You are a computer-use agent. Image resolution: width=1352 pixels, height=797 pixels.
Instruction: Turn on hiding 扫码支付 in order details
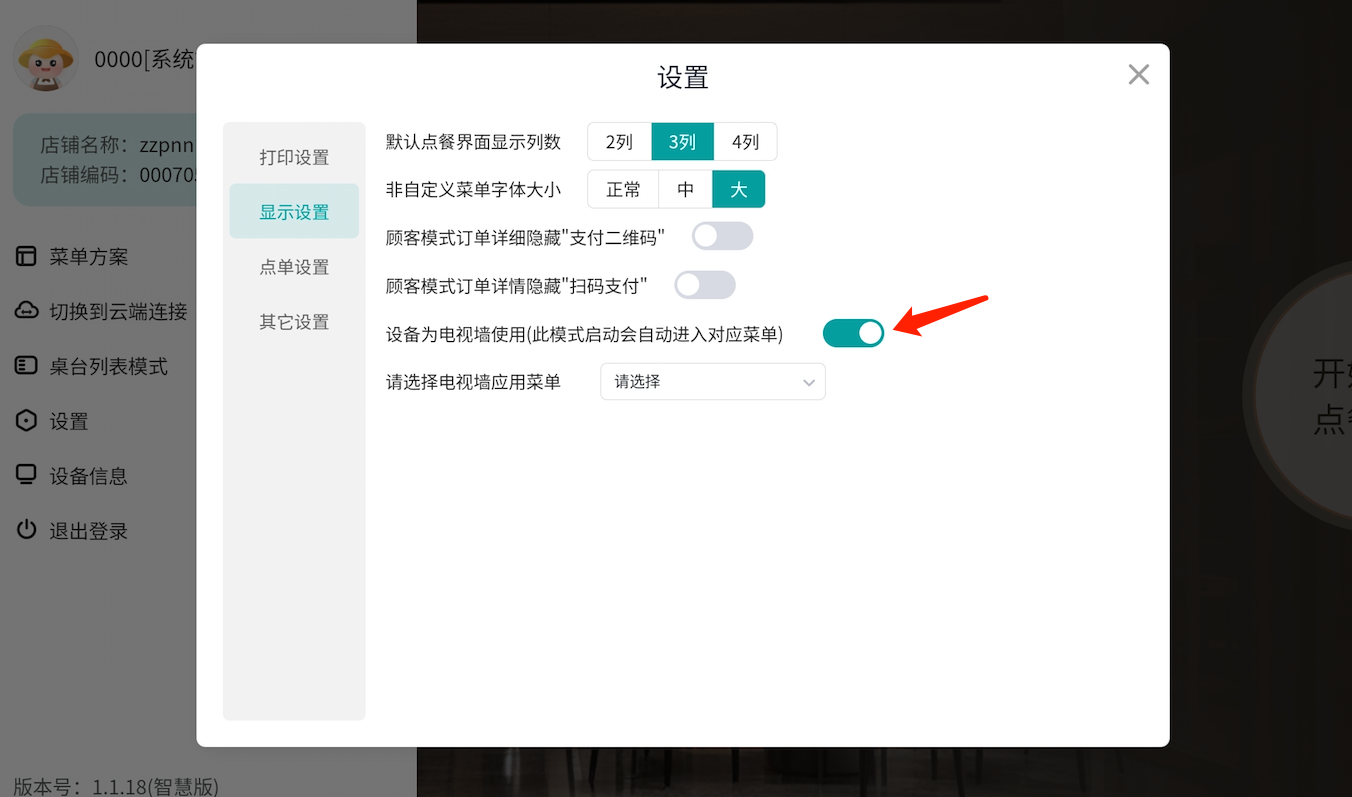704,285
